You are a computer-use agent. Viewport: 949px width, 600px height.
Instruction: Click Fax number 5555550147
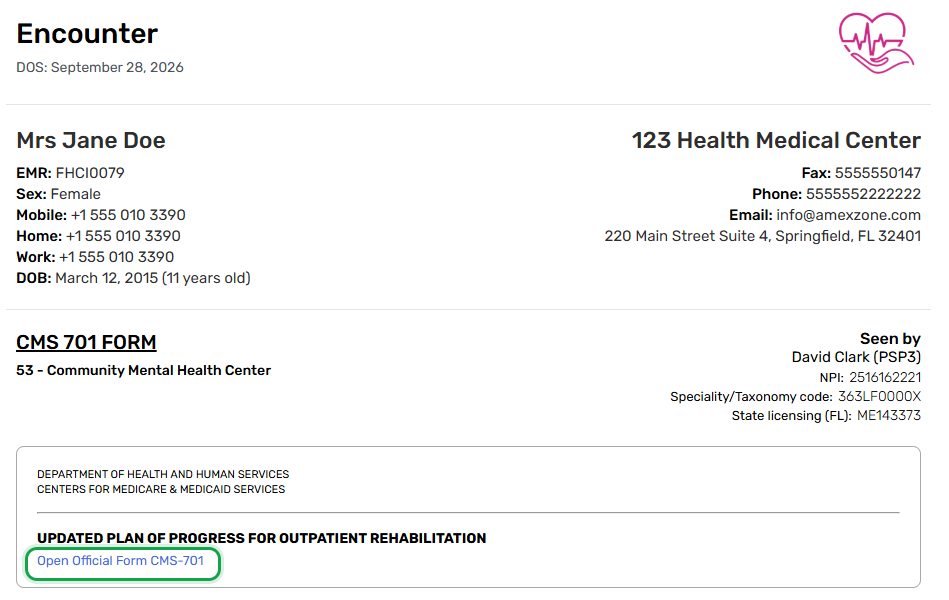point(878,173)
